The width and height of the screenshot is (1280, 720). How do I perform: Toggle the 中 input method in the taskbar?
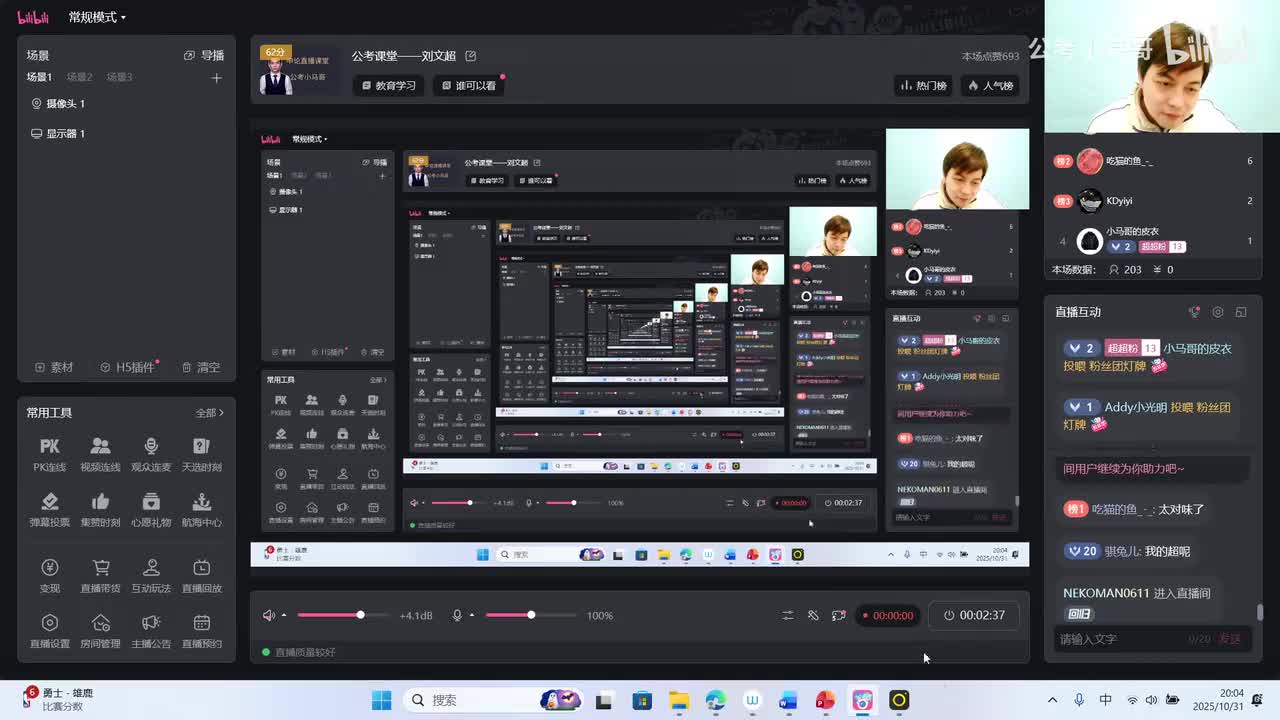(x=1105, y=700)
